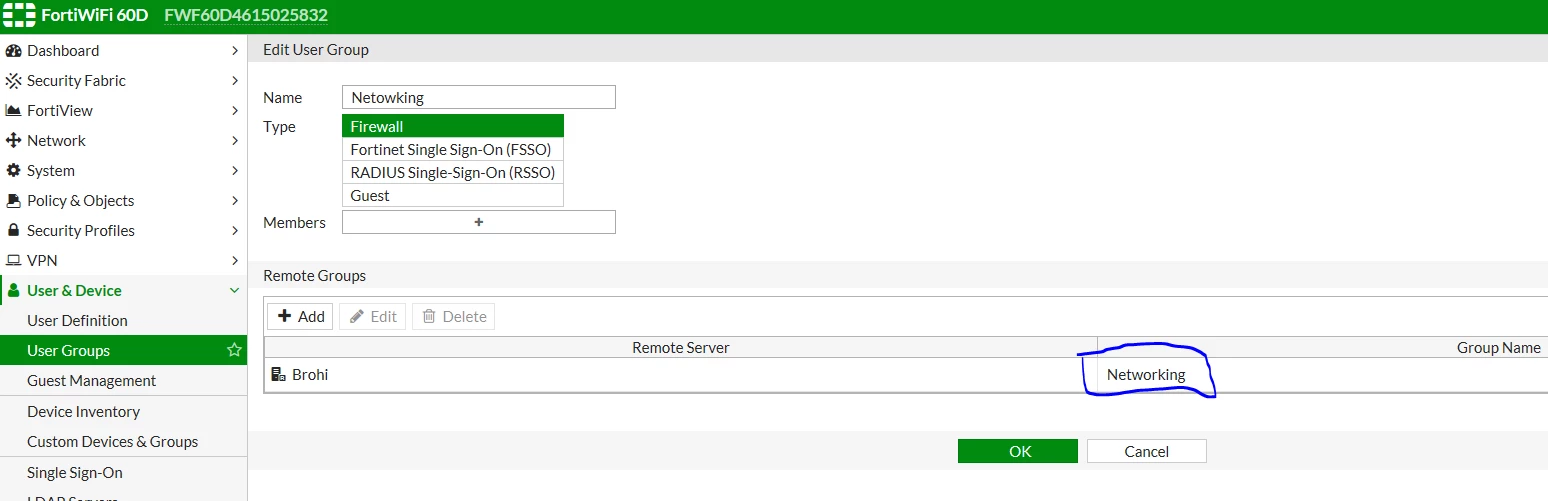Expand the Dashboard menu chevron
The width and height of the screenshot is (1548, 501).
tap(235, 51)
